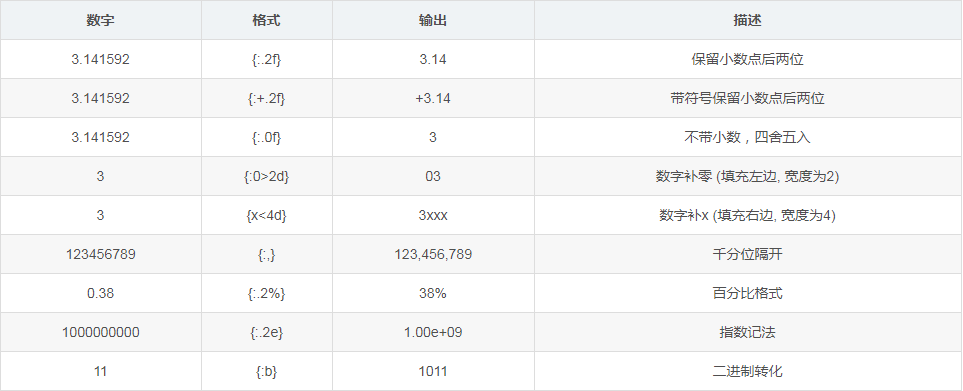Click the 二进制转化 description cell

coord(747,371)
